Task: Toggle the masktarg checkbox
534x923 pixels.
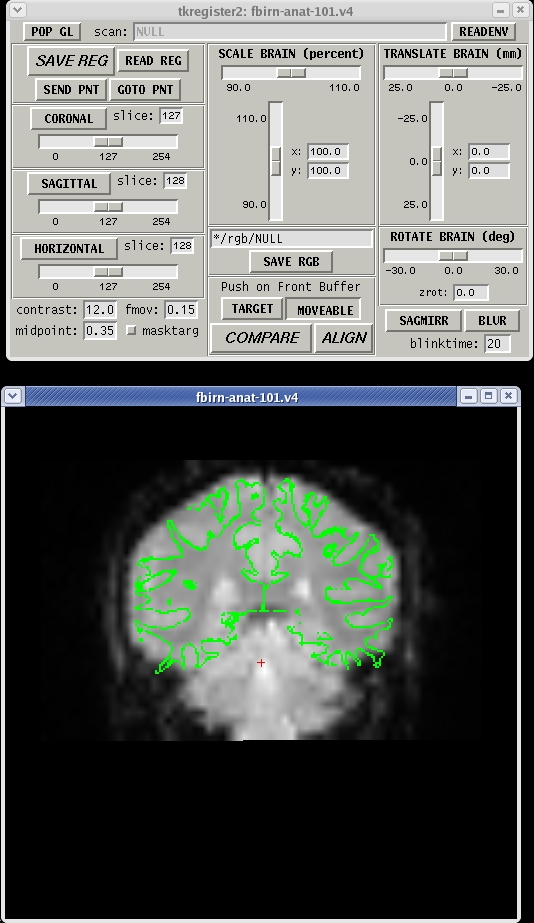Action: coord(131,331)
